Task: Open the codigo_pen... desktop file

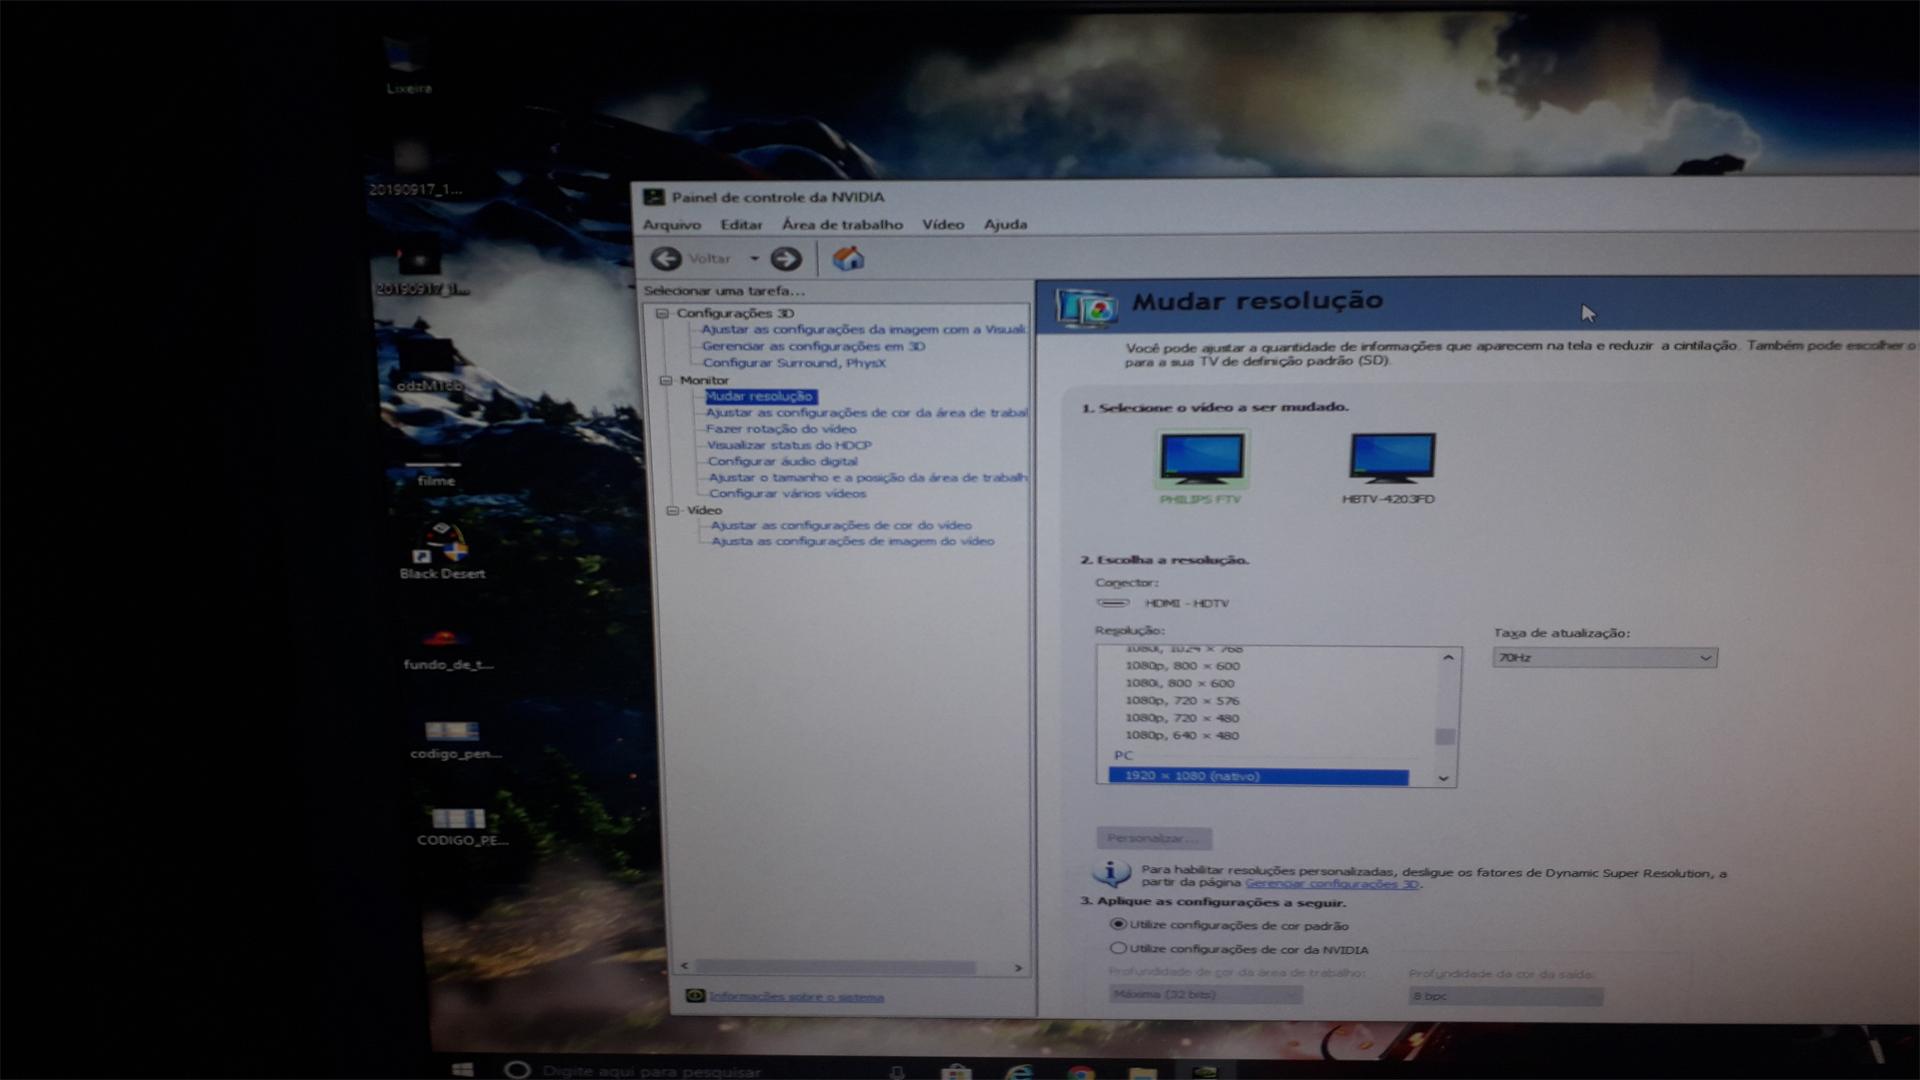Action: (x=455, y=738)
